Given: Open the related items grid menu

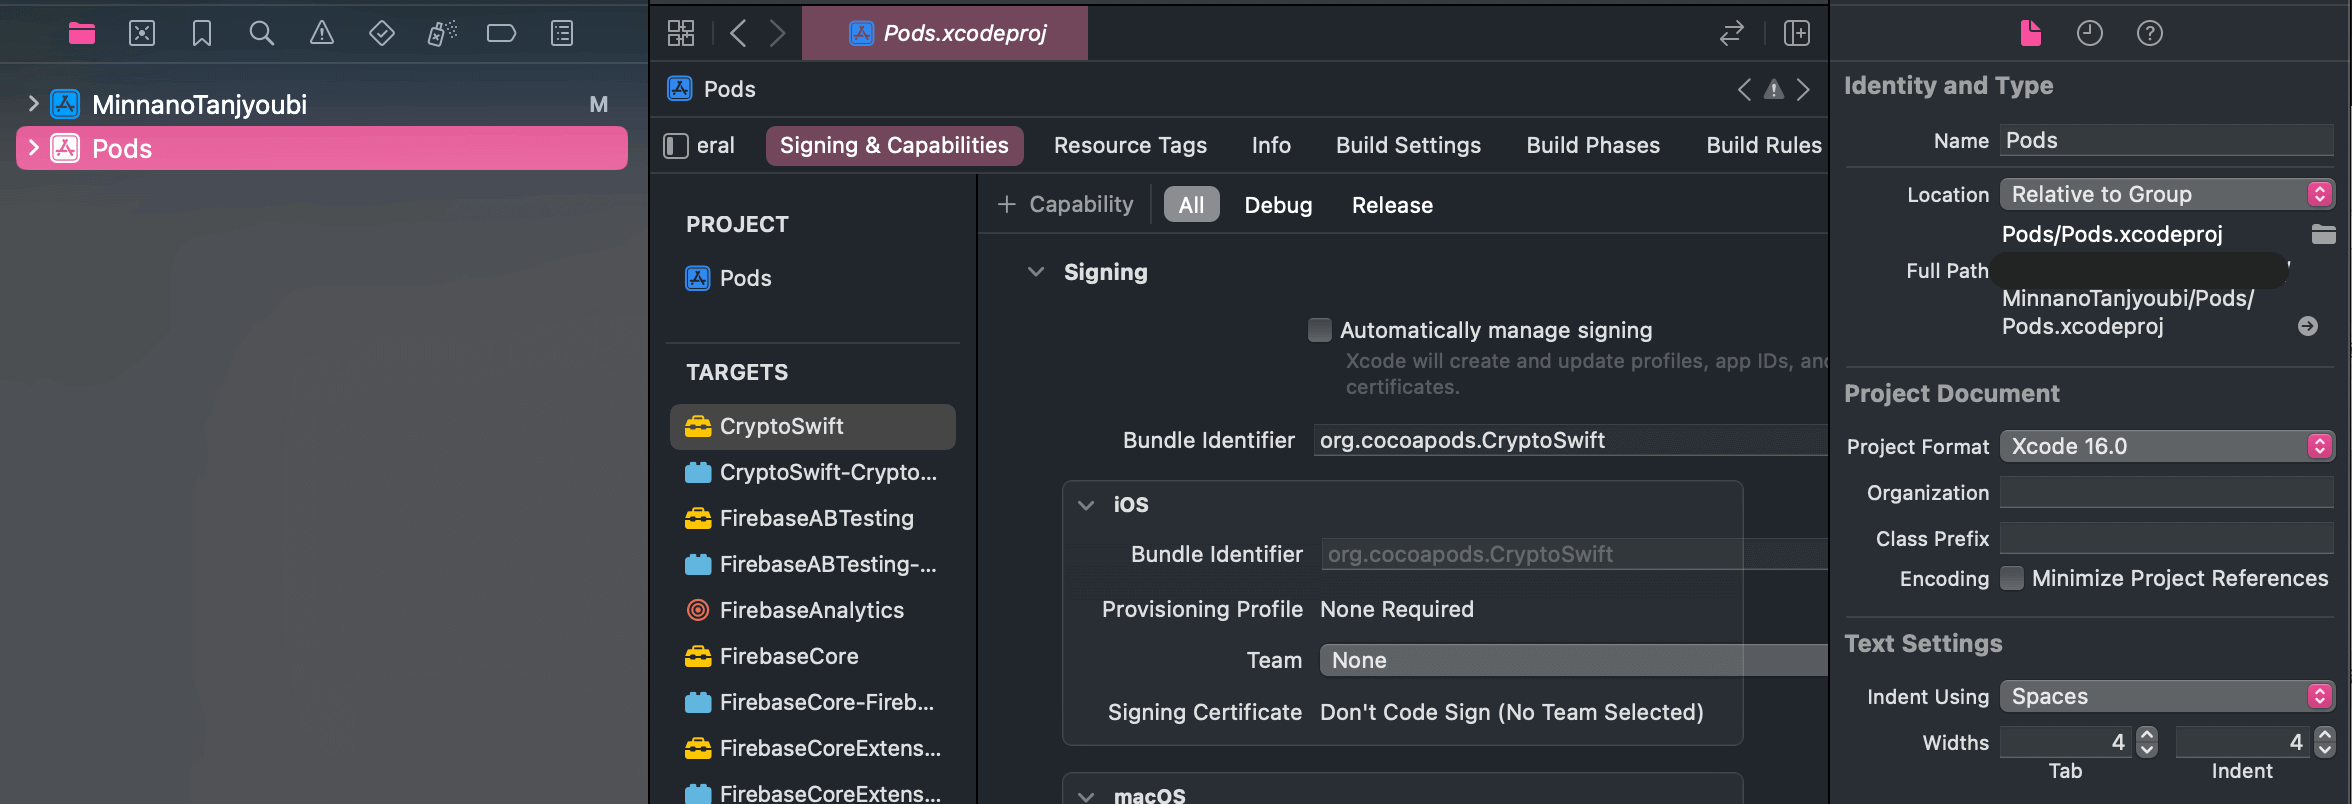Looking at the screenshot, I should click(681, 34).
